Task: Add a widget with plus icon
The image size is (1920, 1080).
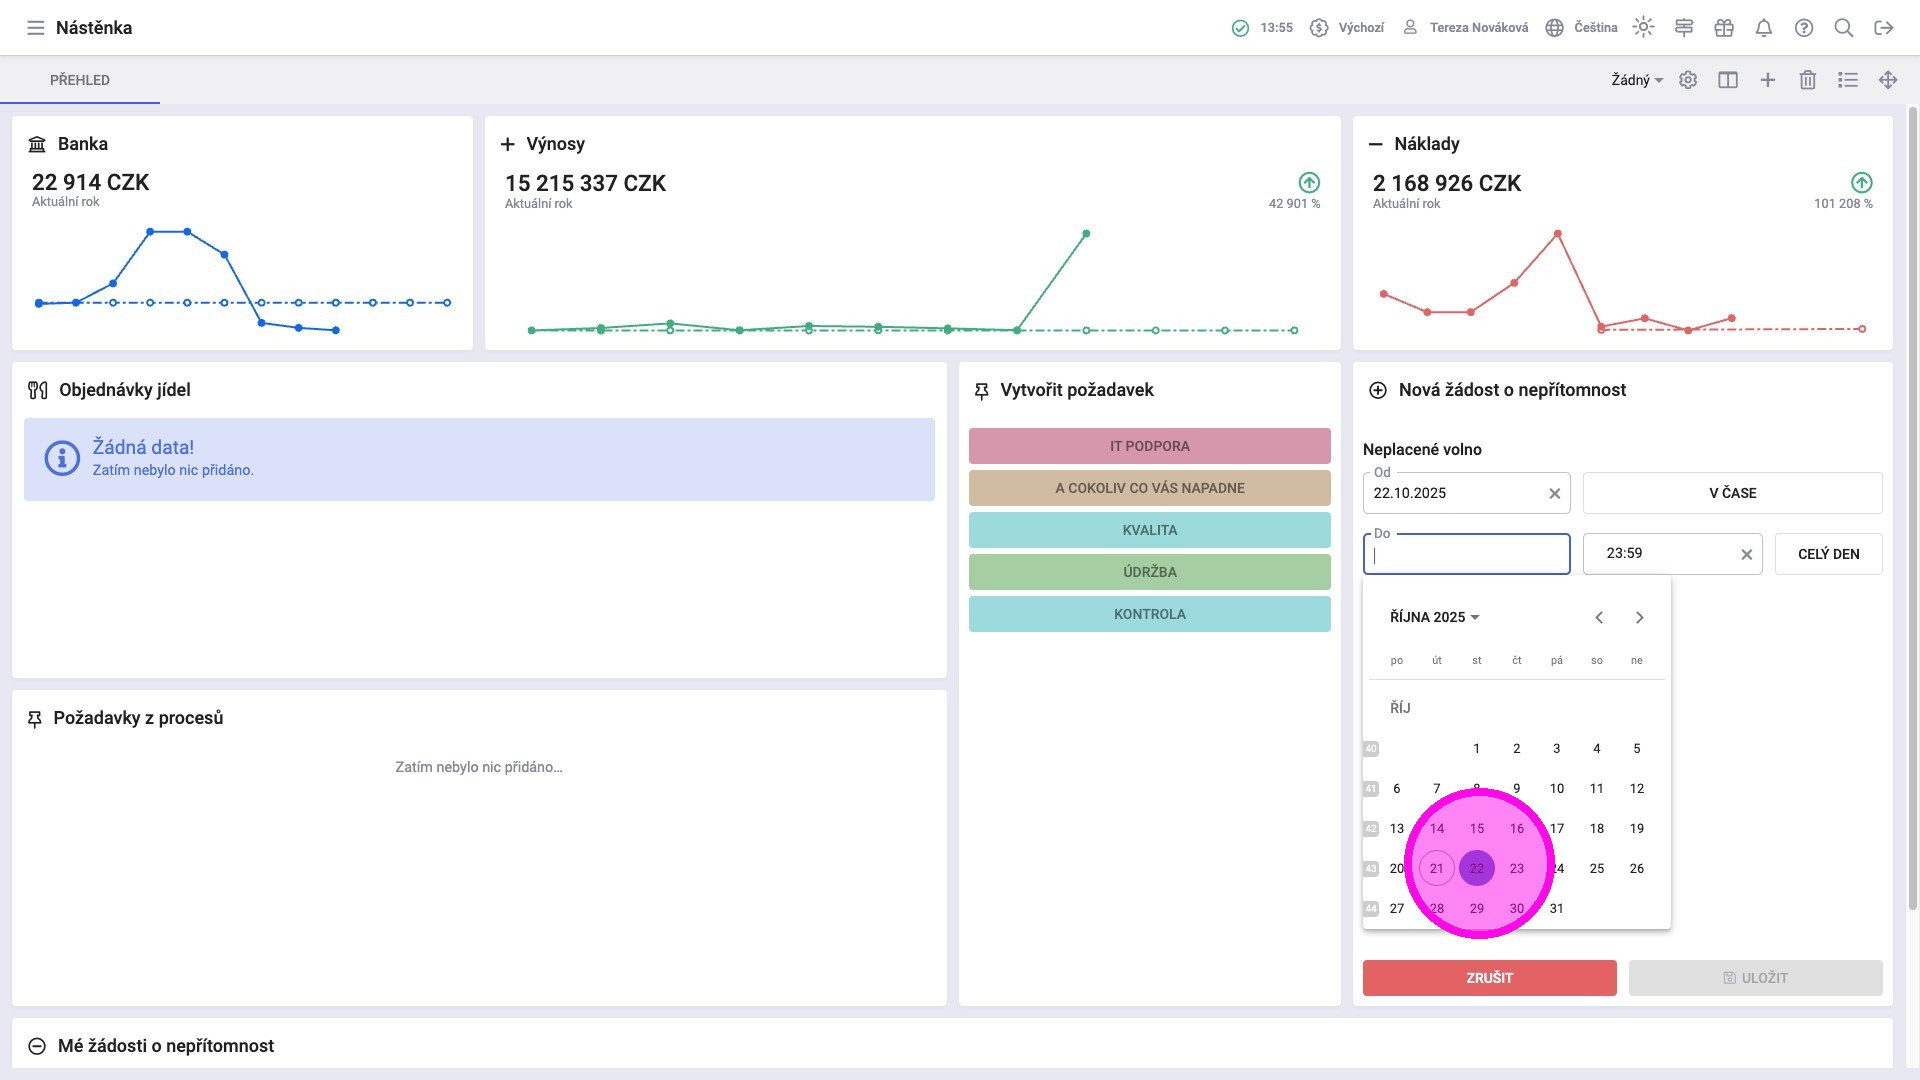Action: point(1768,80)
